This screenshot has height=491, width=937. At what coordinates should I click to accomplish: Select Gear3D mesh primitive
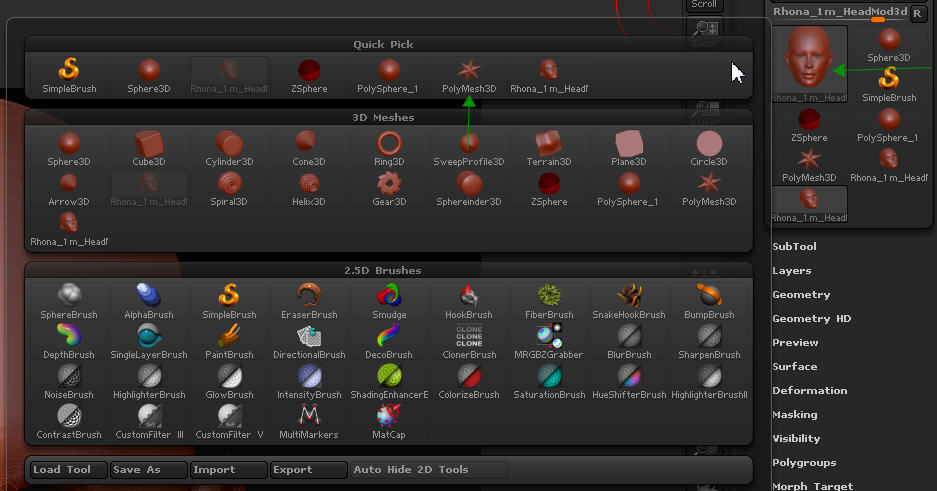coord(389,189)
